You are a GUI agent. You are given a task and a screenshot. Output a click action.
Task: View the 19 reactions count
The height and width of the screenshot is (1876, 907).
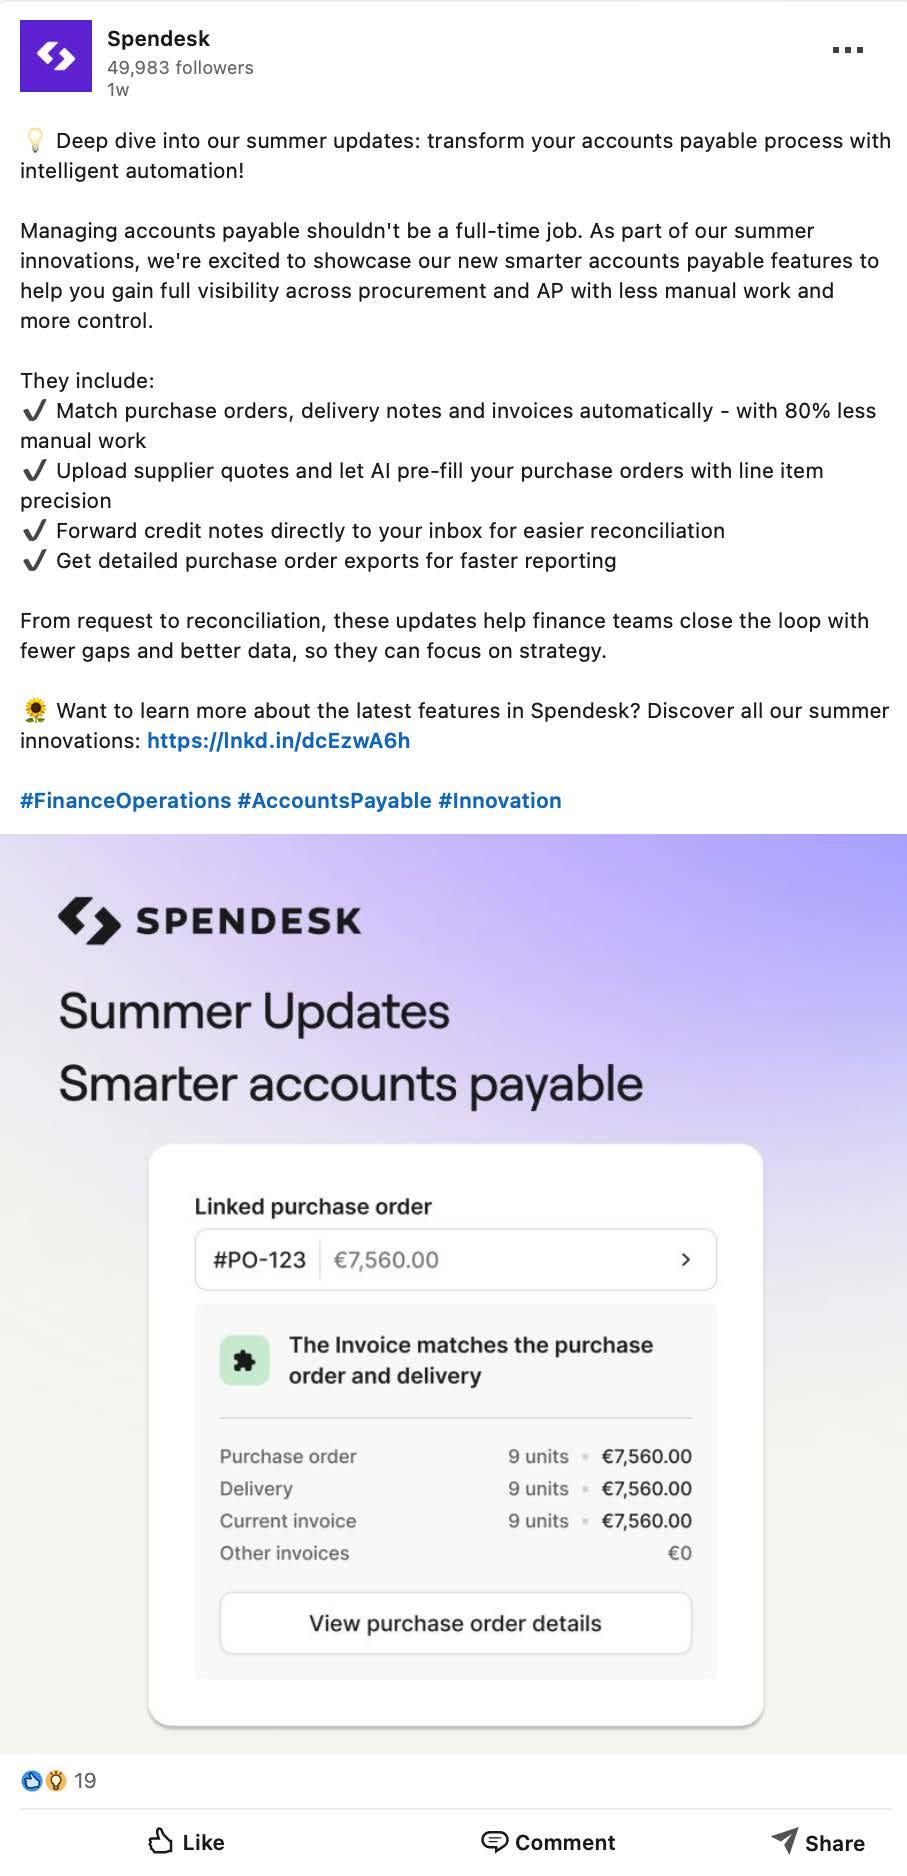[x=85, y=1780]
